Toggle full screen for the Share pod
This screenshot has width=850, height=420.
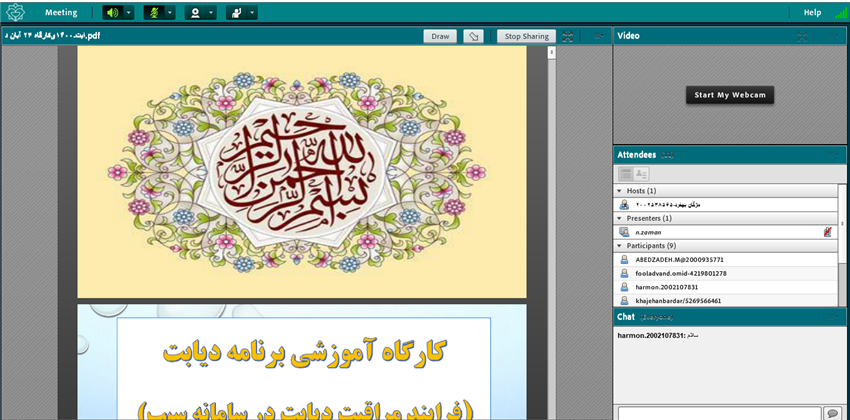(x=568, y=36)
